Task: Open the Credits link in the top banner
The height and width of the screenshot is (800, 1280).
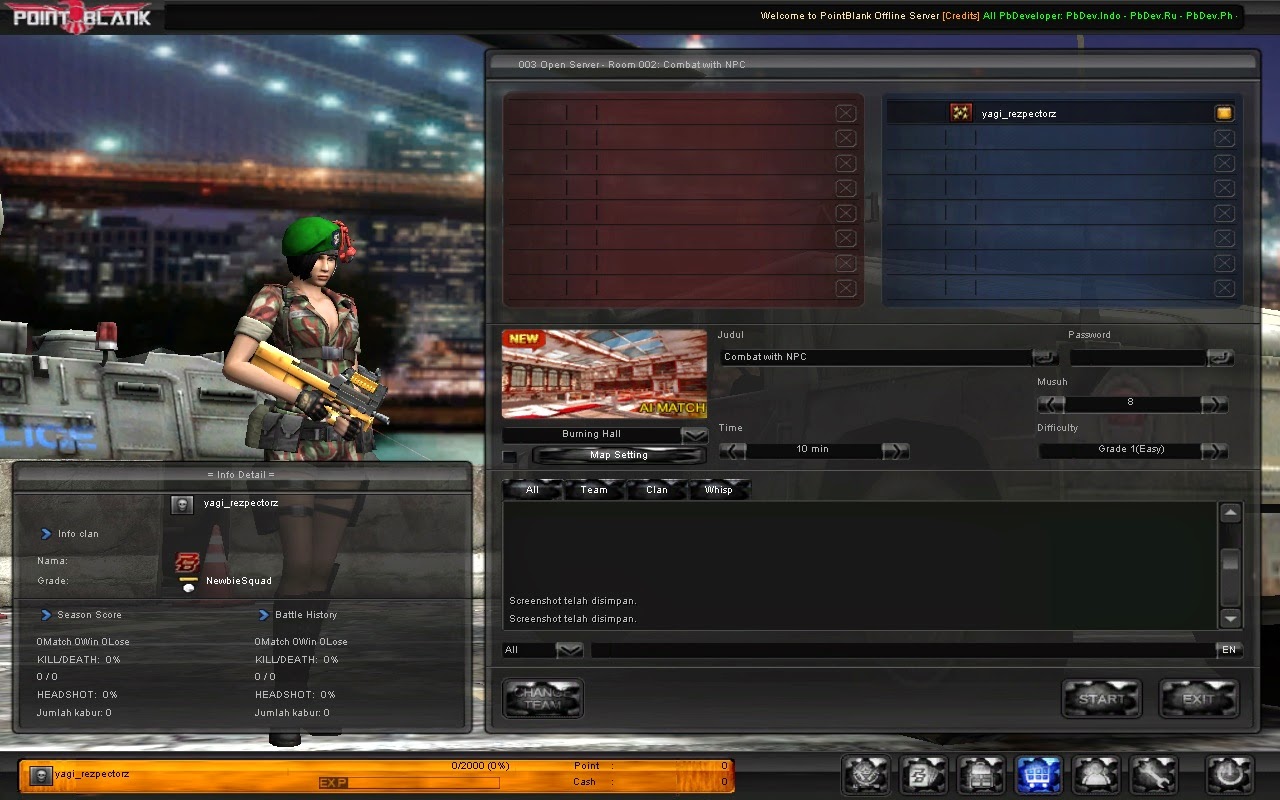Action: point(961,16)
